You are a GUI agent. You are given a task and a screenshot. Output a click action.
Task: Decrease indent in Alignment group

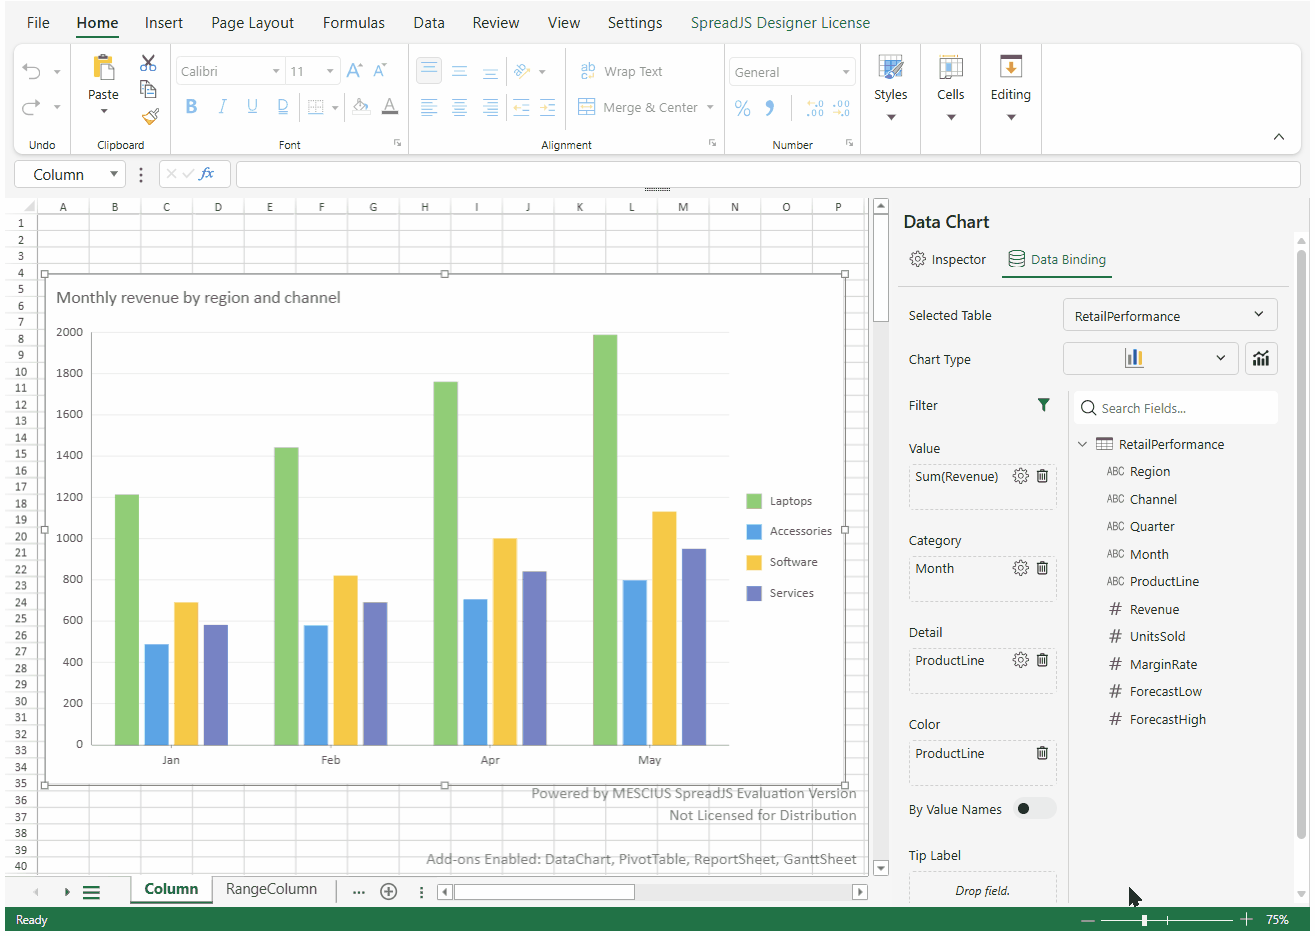521,107
